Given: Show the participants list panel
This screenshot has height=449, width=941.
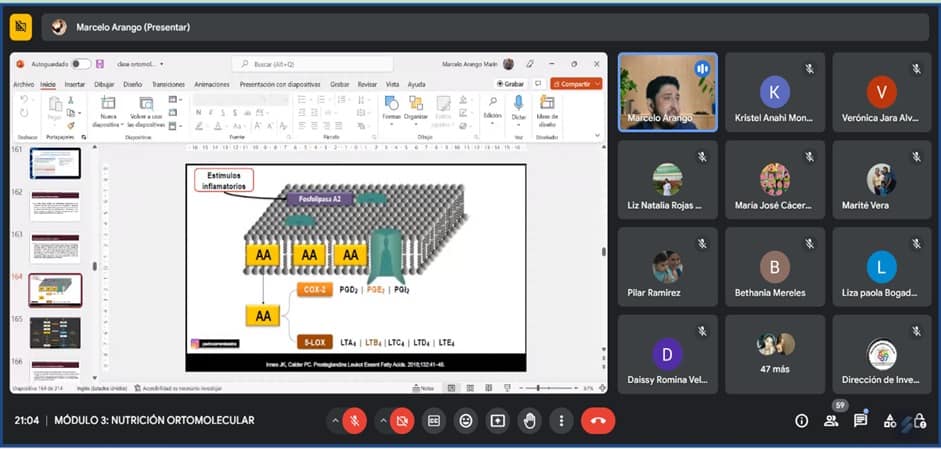Looking at the screenshot, I should pos(831,421).
